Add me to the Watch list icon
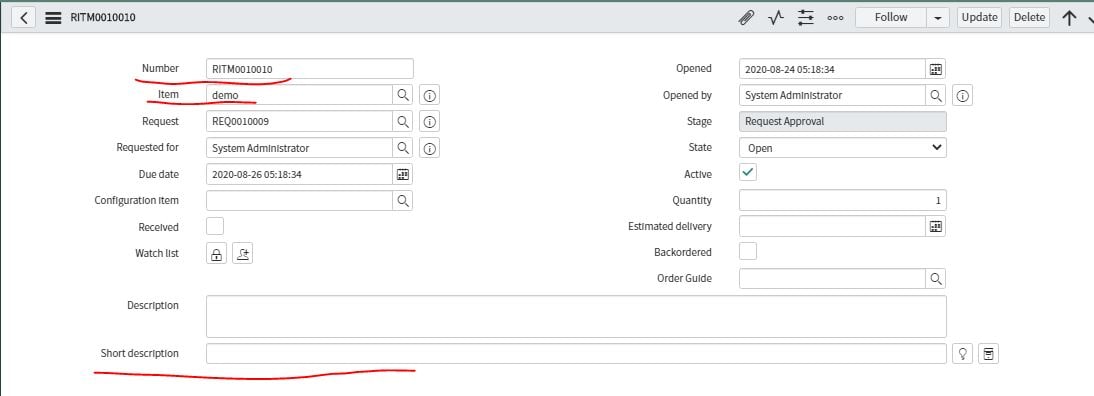The width and height of the screenshot is (1094, 396). pos(242,254)
